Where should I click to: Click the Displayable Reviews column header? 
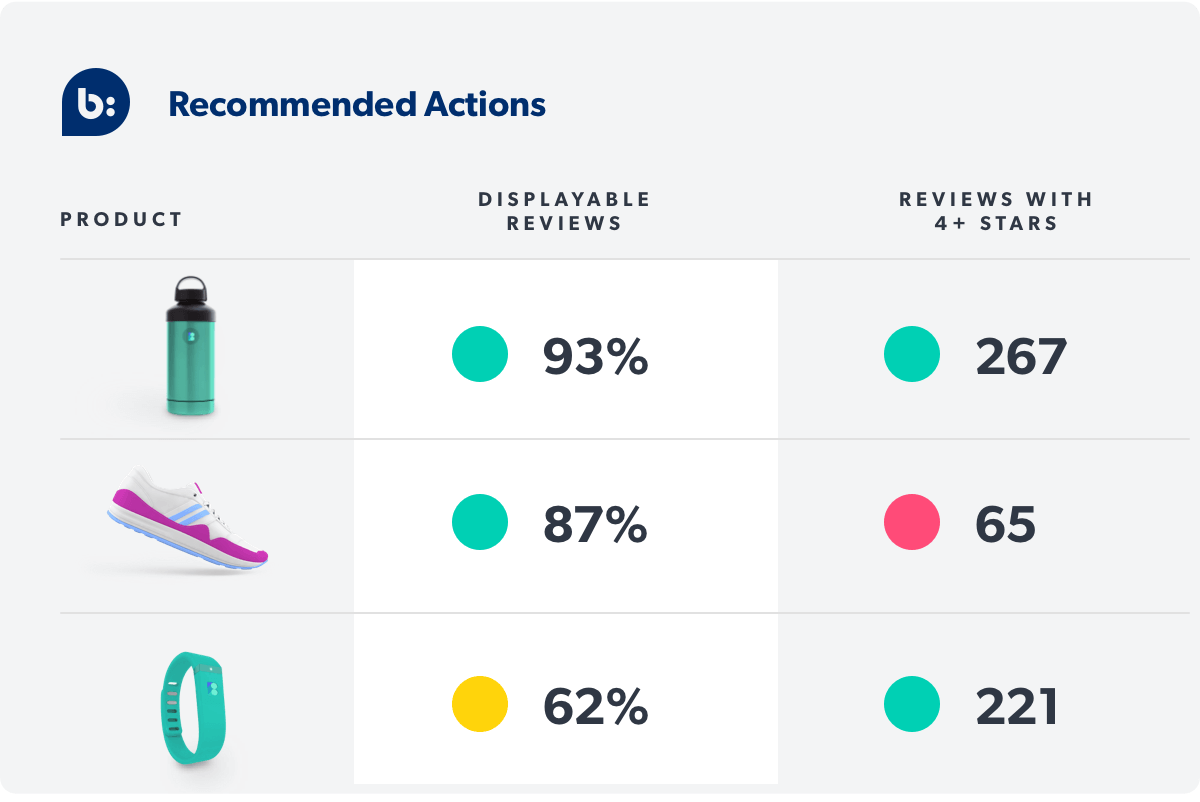(564, 211)
